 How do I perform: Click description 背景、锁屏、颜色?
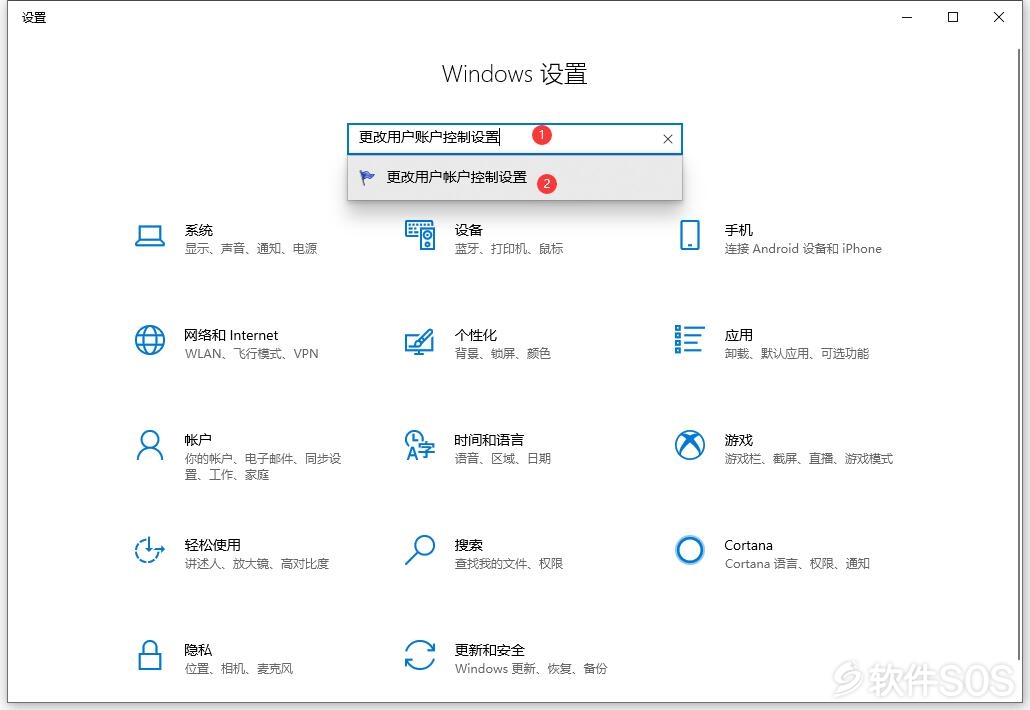pyautogui.click(x=503, y=353)
